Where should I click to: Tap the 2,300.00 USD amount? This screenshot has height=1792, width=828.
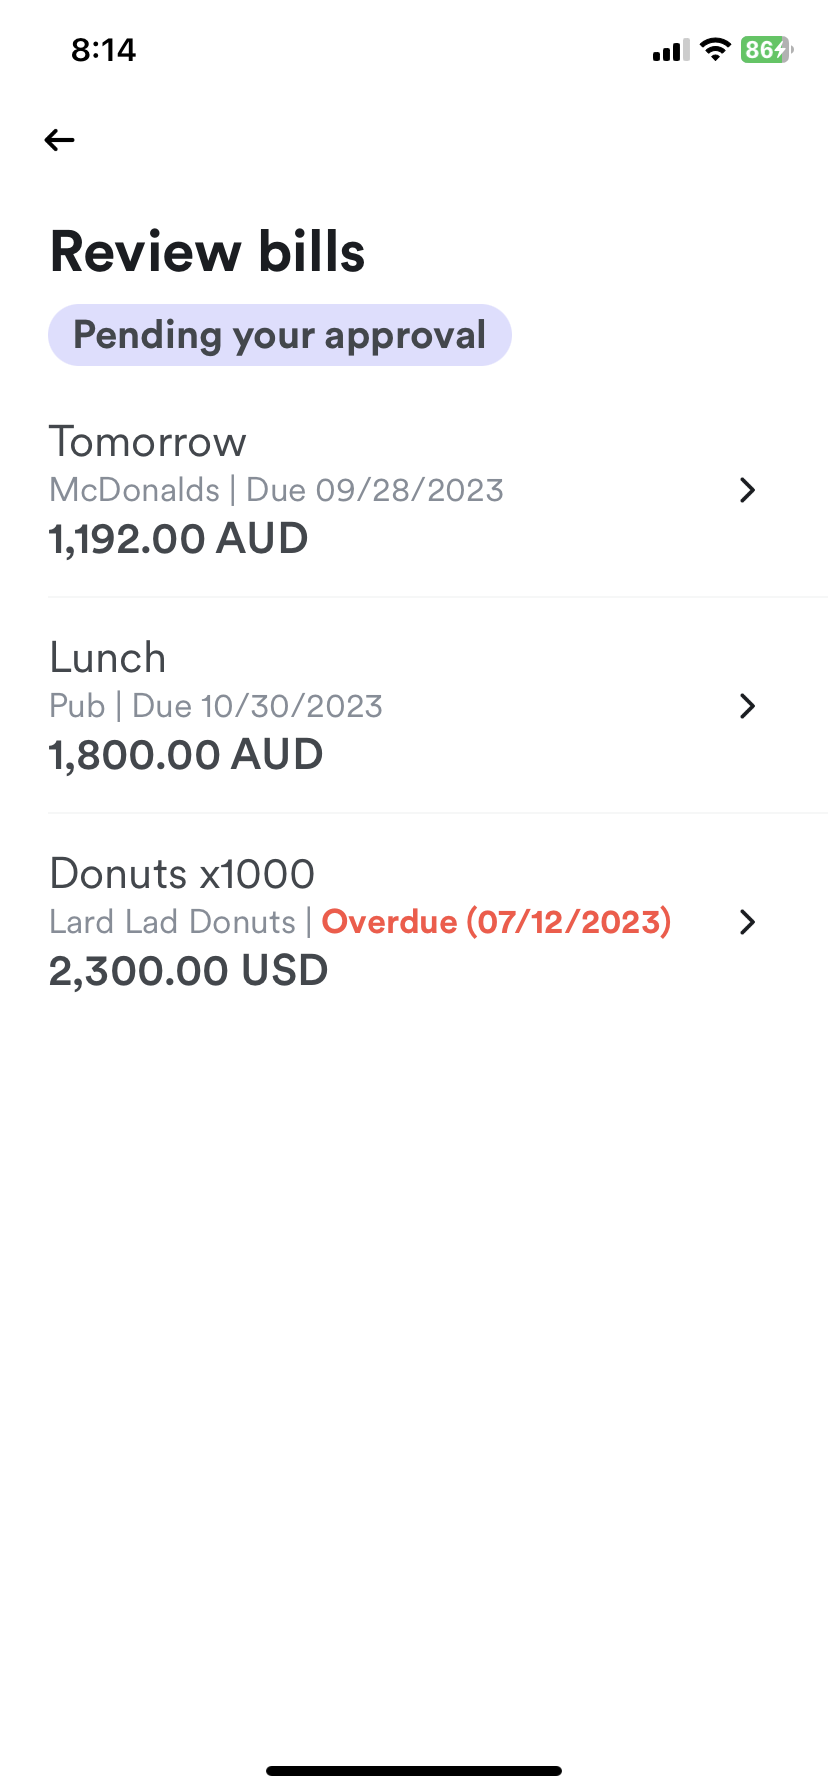point(188,971)
